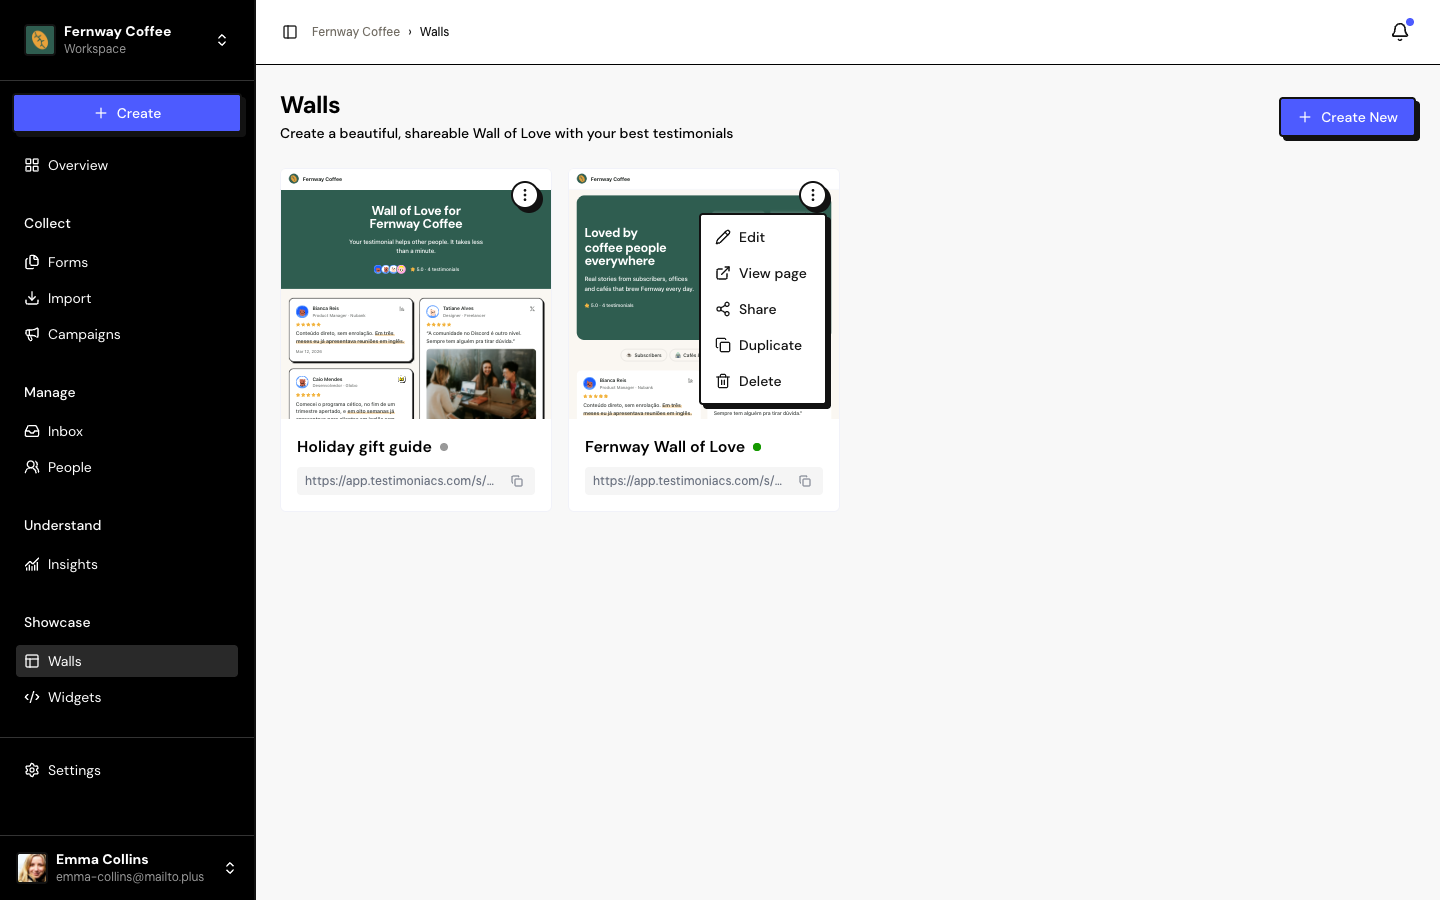Click the Fernway Wall of Love URL field
Screen dimensions: 1440x900
pos(704,481)
